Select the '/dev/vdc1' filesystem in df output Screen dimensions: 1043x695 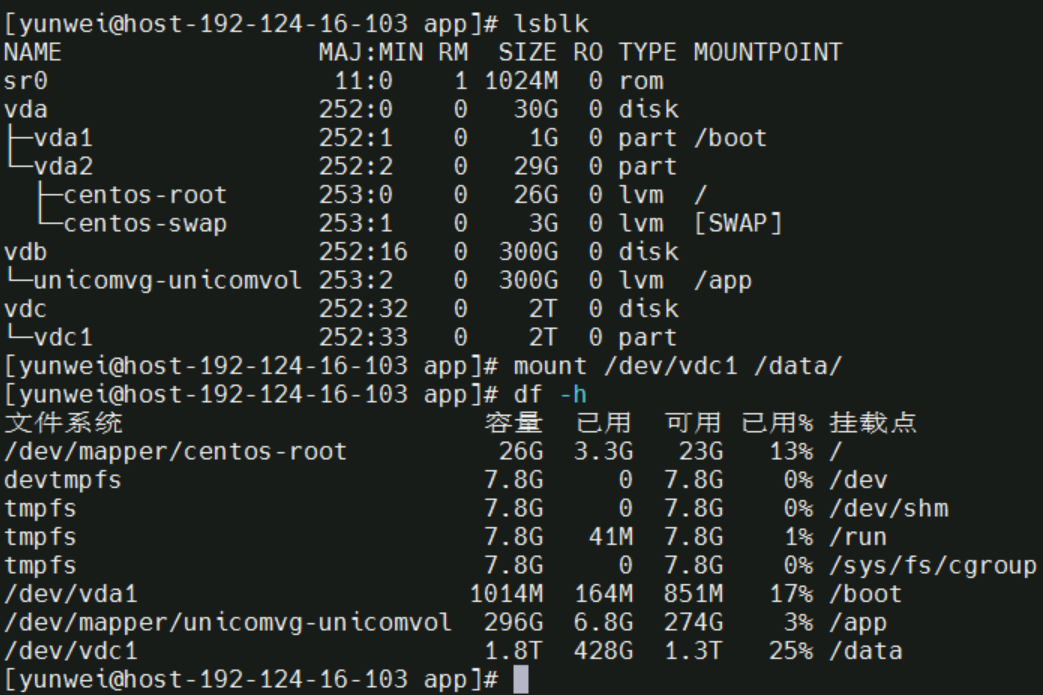tap(71, 652)
